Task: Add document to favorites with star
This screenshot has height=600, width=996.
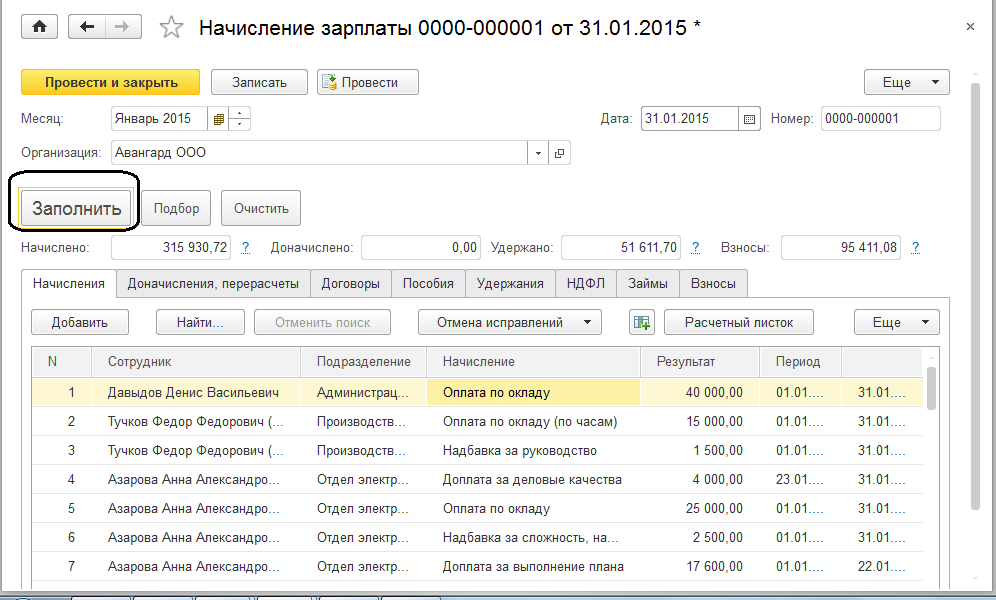Action: [x=172, y=28]
